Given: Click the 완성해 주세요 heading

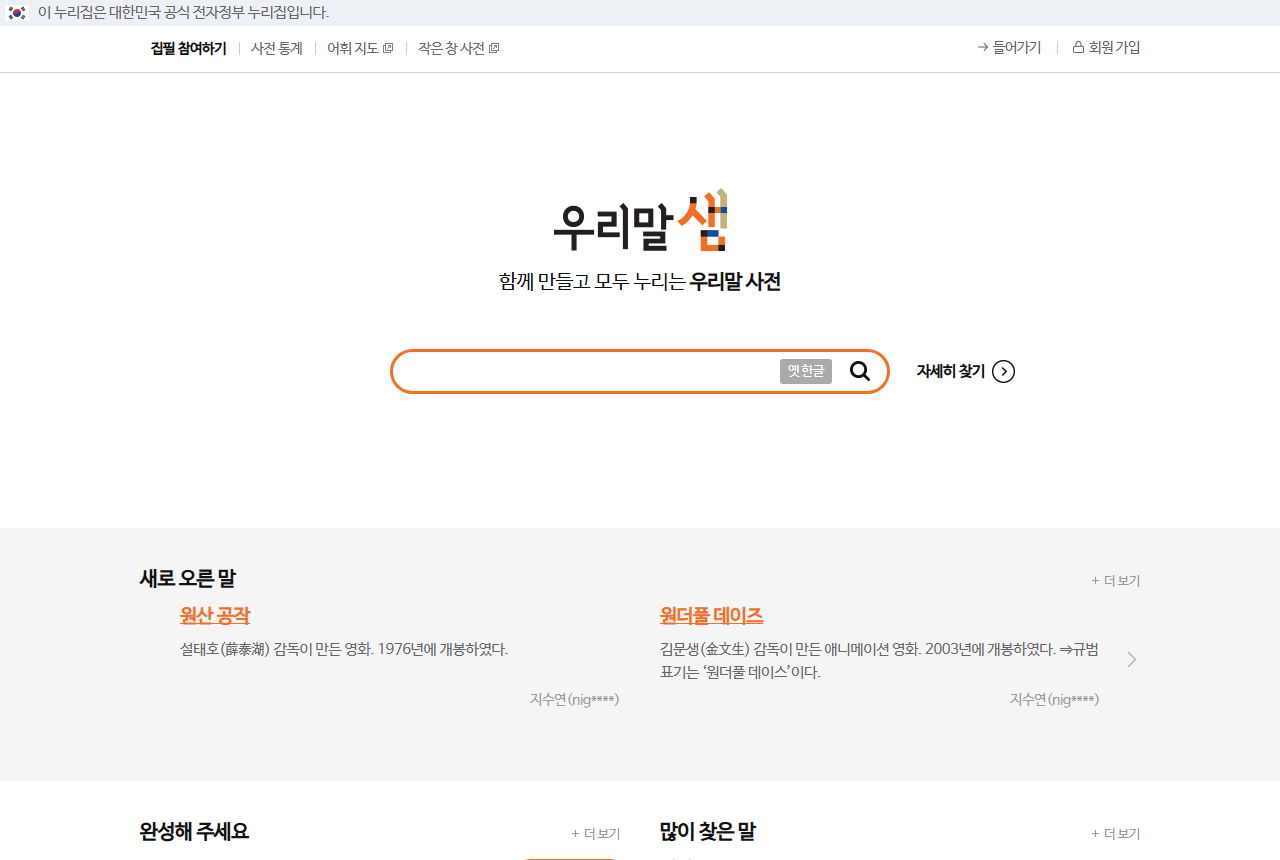Looking at the screenshot, I should point(194,831).
